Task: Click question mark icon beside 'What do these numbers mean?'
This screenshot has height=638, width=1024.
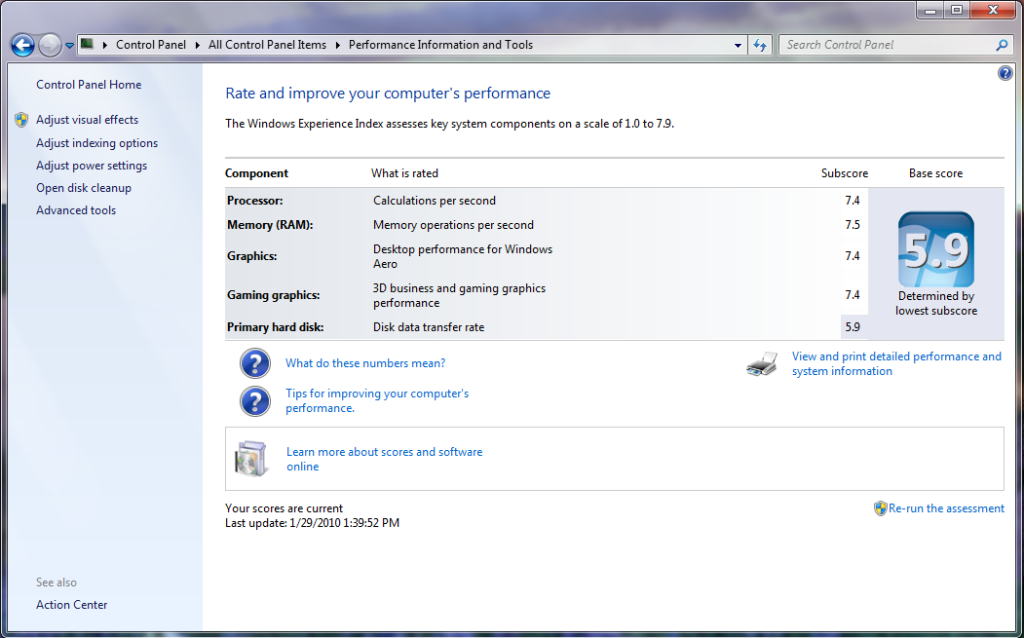Action: [x=255, y=363]
